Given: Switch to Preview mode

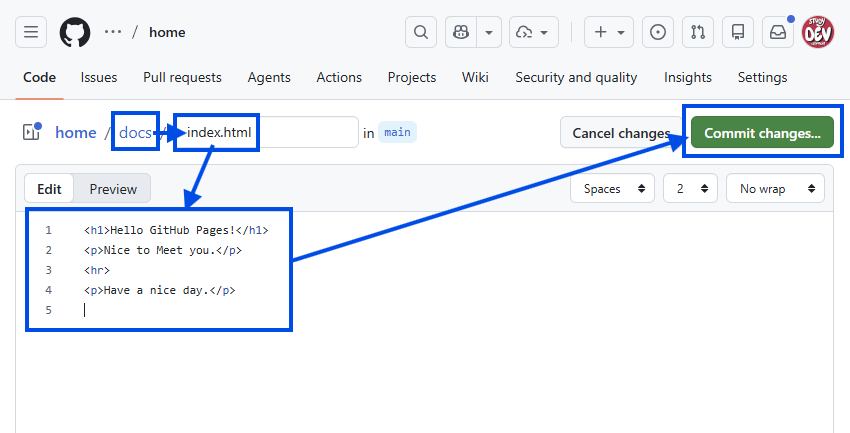Looking at the screenshot, I should 113,189.
